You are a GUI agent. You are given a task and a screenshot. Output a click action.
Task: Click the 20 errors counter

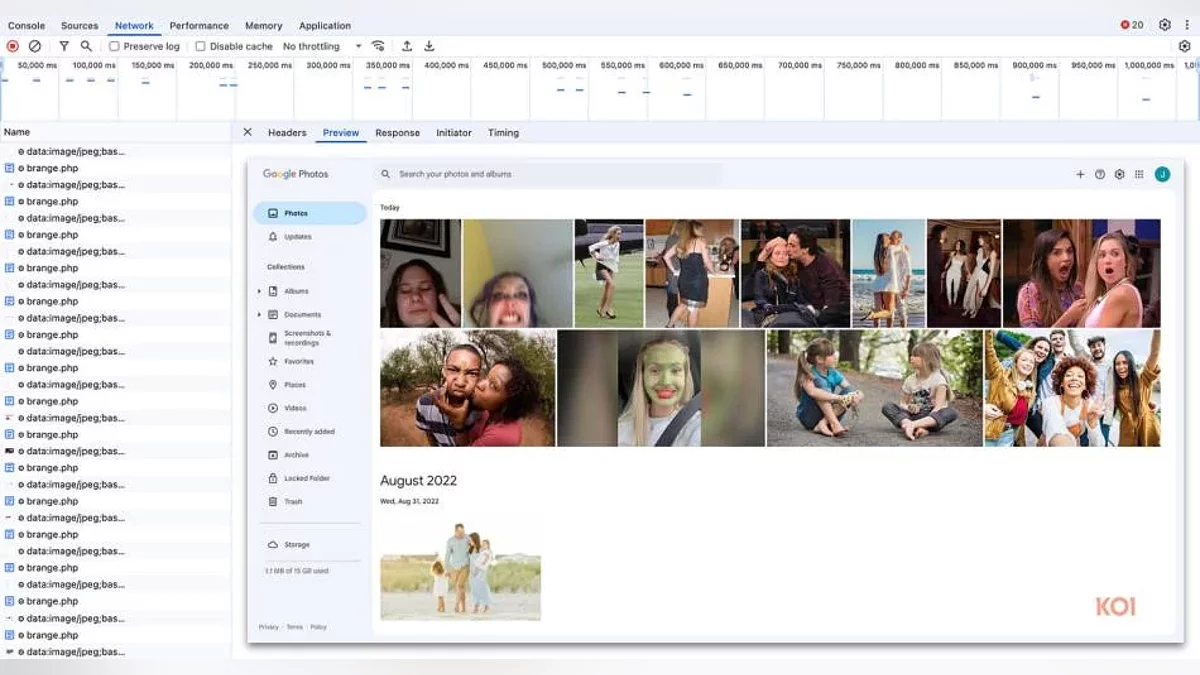tap(1132, 25)
